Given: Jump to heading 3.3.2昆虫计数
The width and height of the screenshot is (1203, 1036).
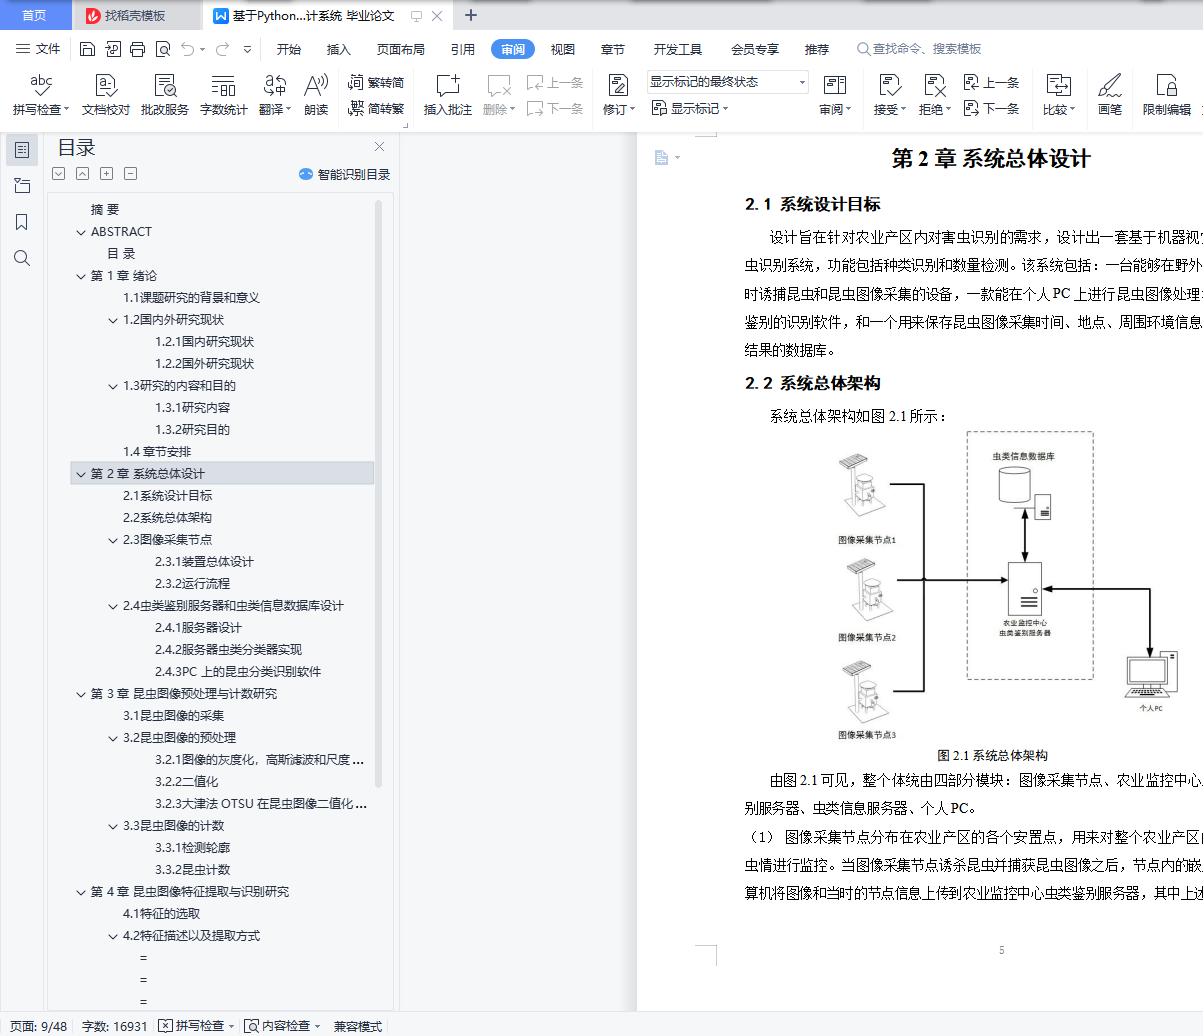Looking at the screenshot, I should (192, 870).
